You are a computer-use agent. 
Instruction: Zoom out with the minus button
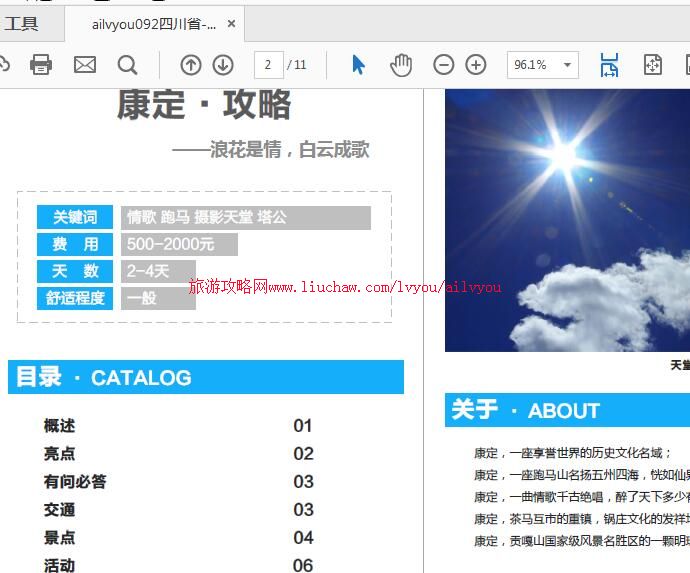pyautogui.click(x=443, y=65)
